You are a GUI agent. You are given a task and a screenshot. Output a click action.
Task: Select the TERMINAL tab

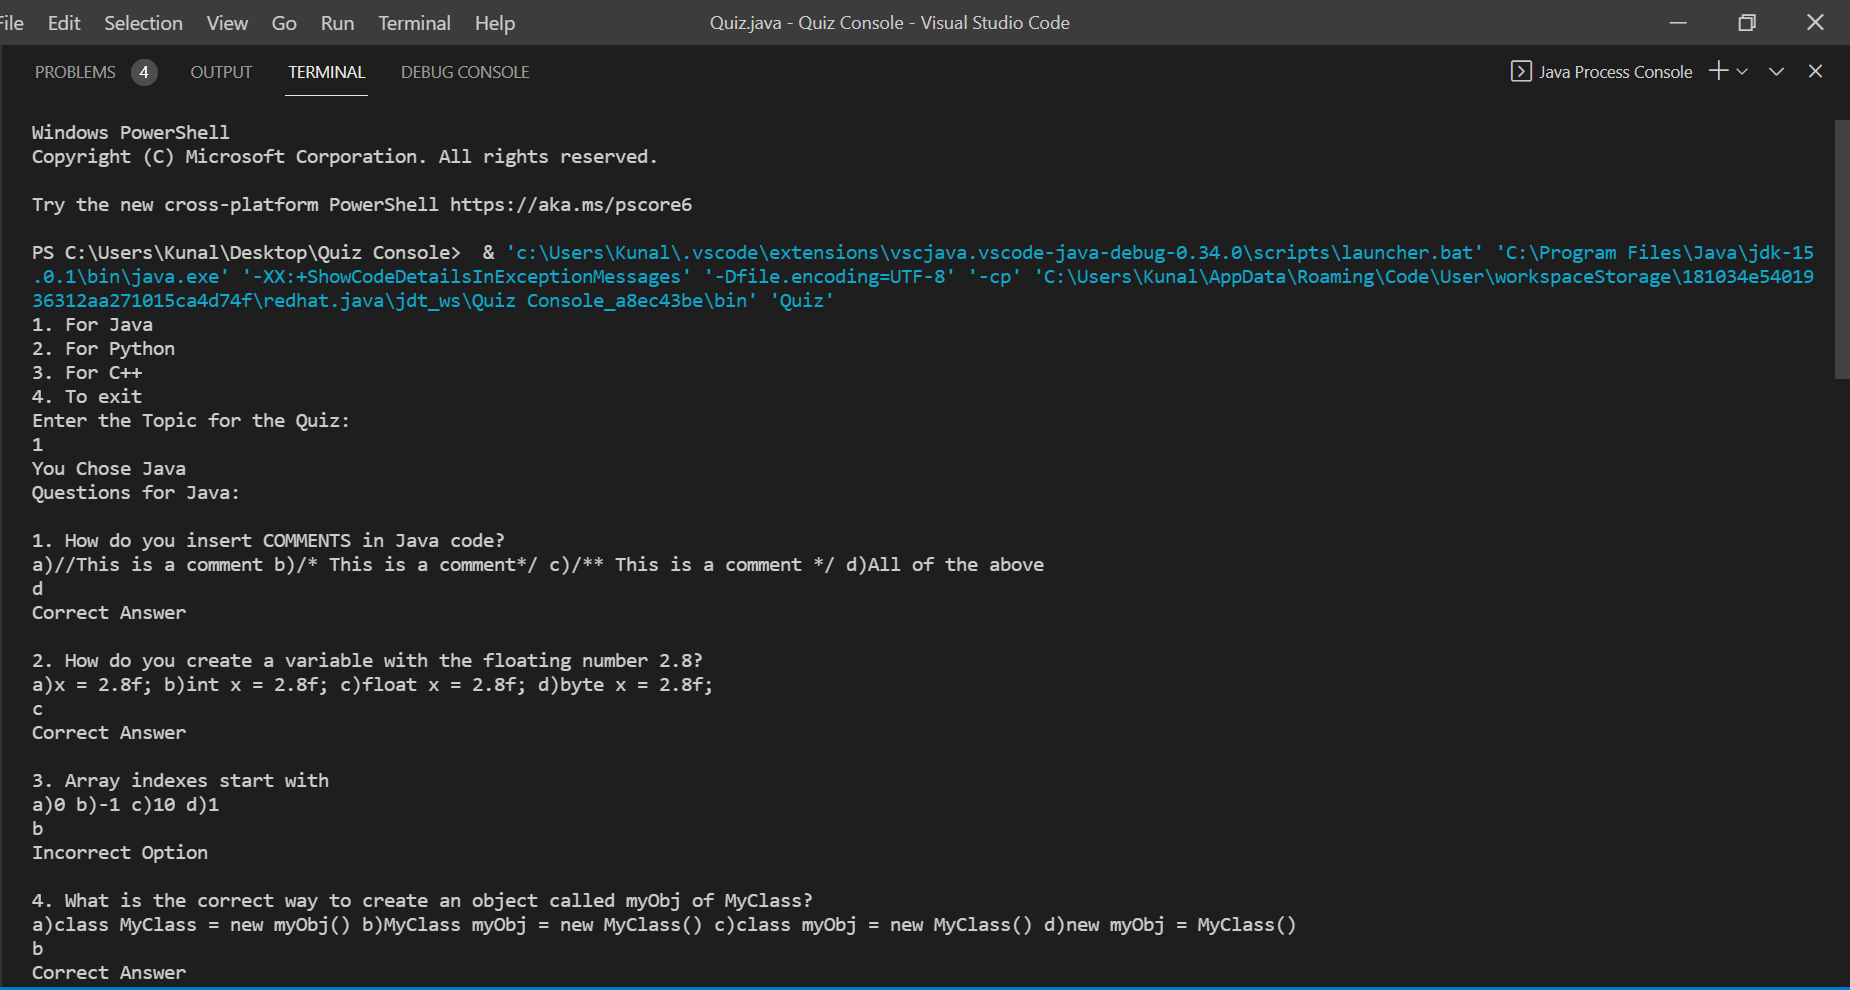[x=326, y=71]
